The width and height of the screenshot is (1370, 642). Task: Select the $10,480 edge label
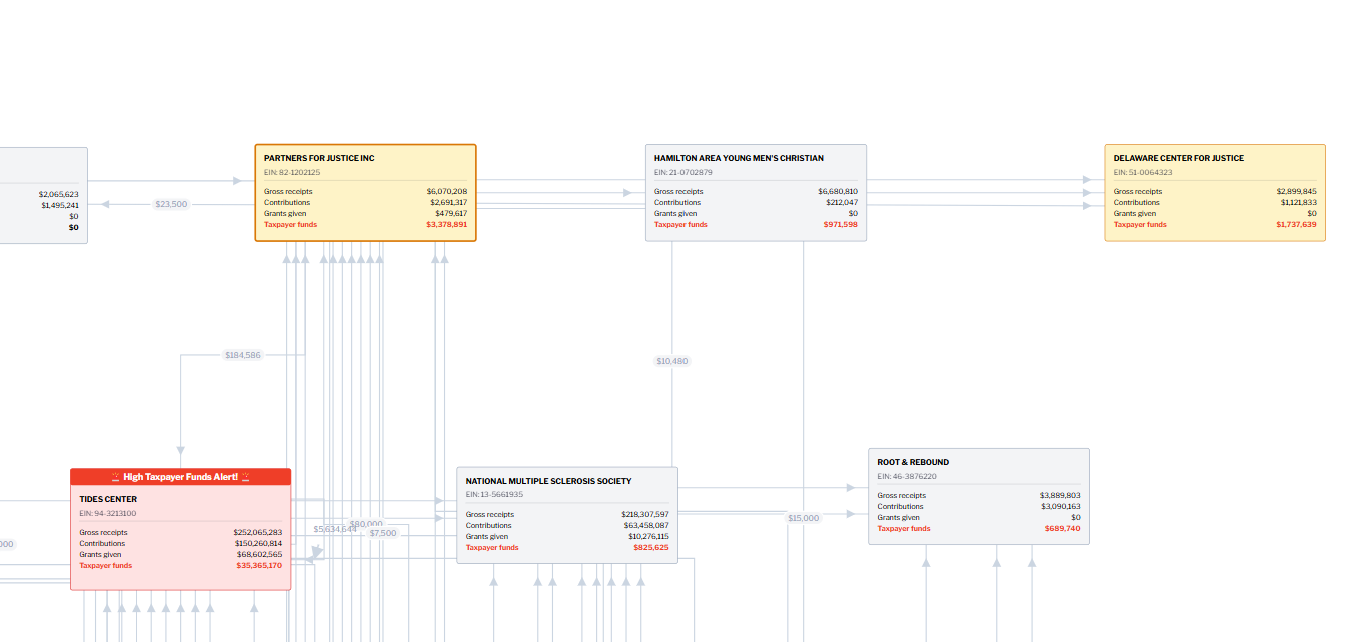point(672,361)
